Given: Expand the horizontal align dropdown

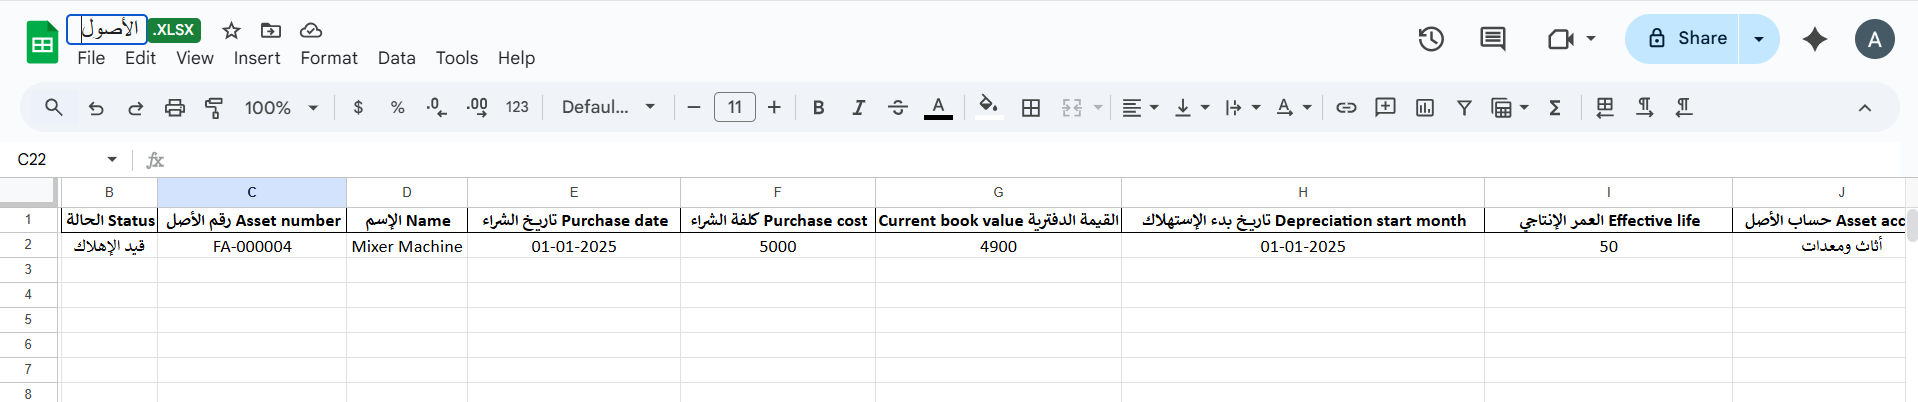Looking at the screenshot, I should (x=1139, y=108).
